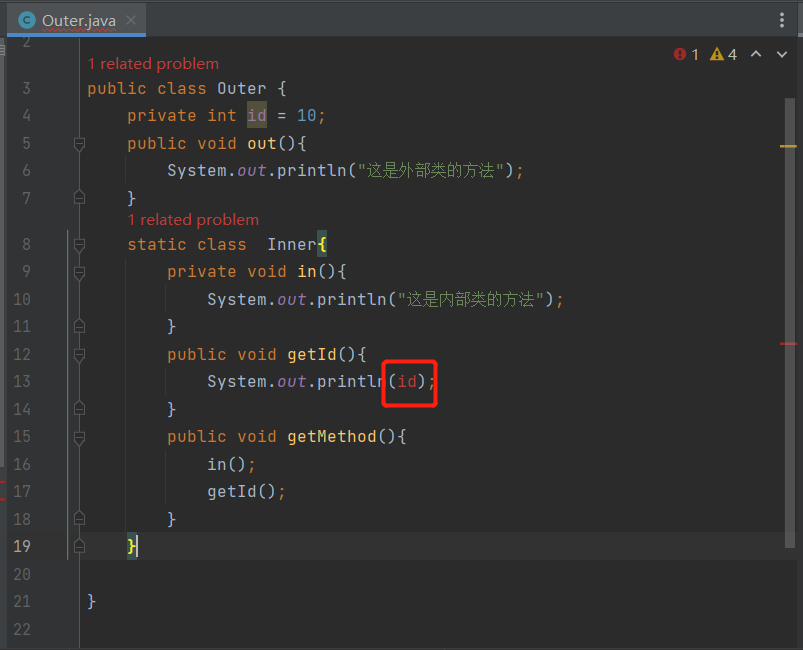Click the editor vertical scrollbar thumb
Screen dimensions: 803x650
pos(790,323)
